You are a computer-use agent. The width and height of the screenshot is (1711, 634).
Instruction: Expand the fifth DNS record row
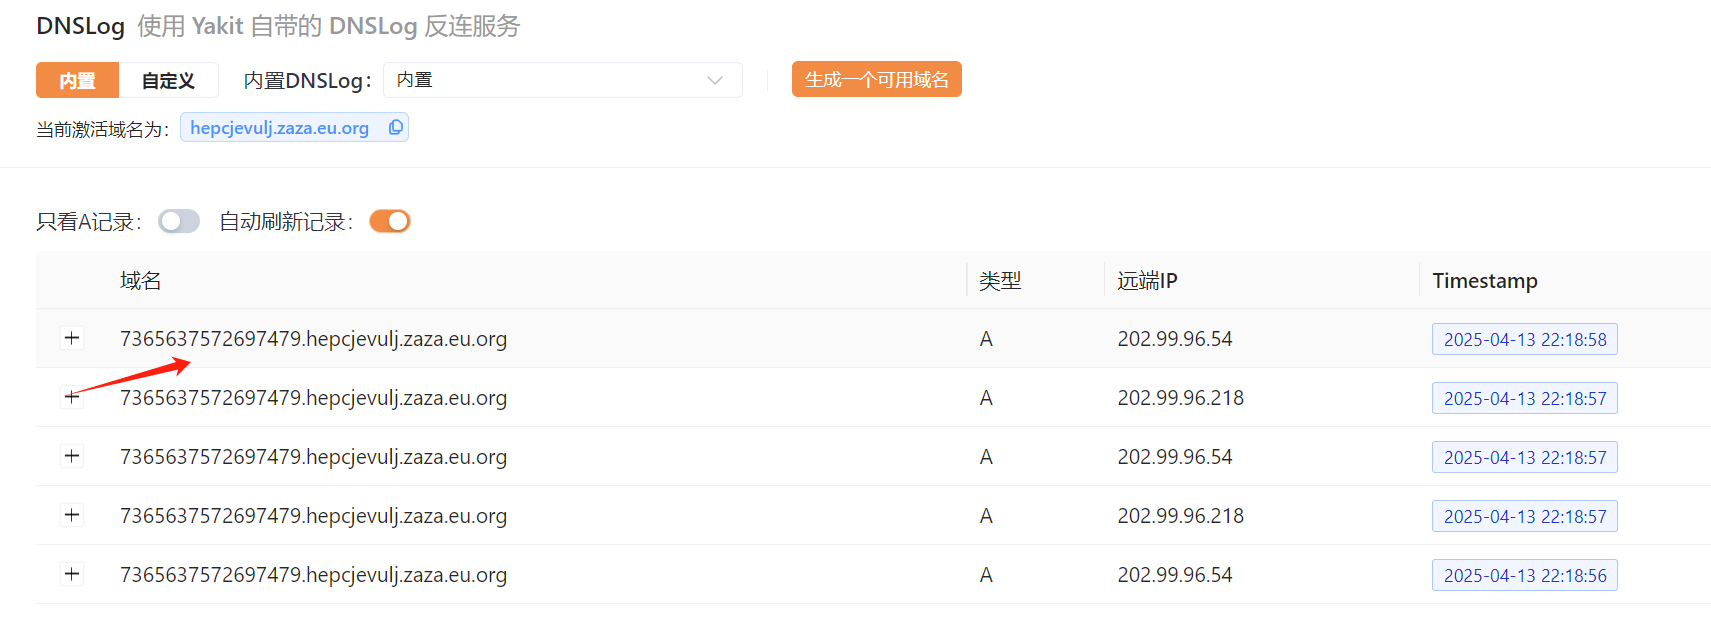coord(72,574)
